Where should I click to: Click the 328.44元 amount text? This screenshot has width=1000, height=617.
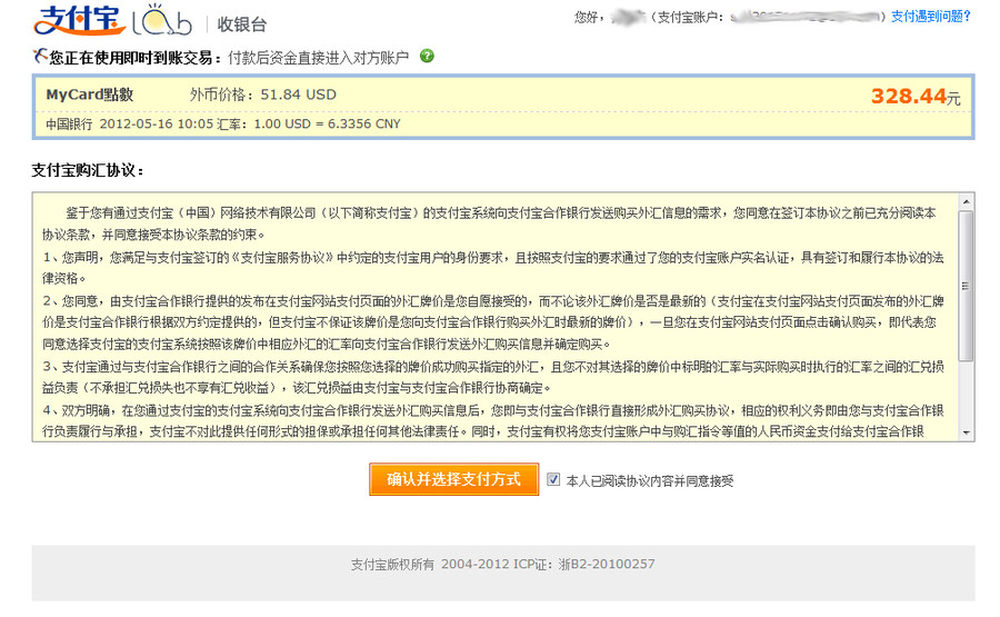[x=915, y=96]
